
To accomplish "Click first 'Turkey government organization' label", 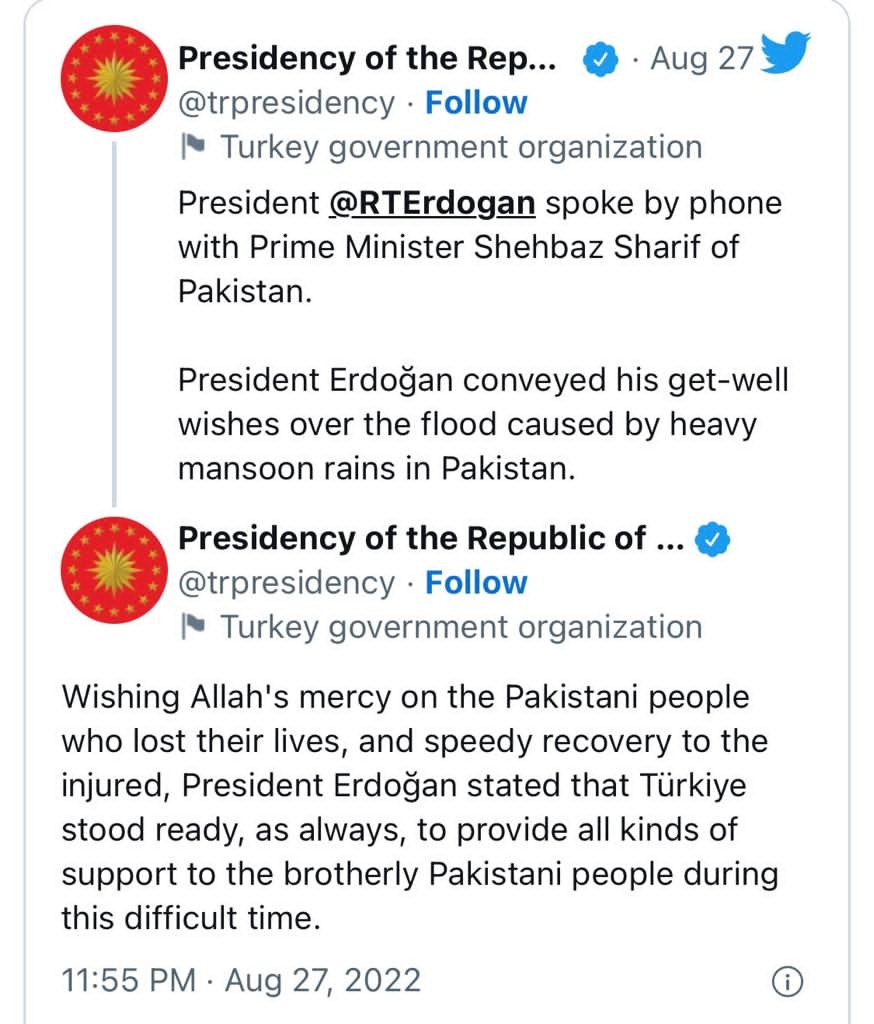I will tap(461, 148).
